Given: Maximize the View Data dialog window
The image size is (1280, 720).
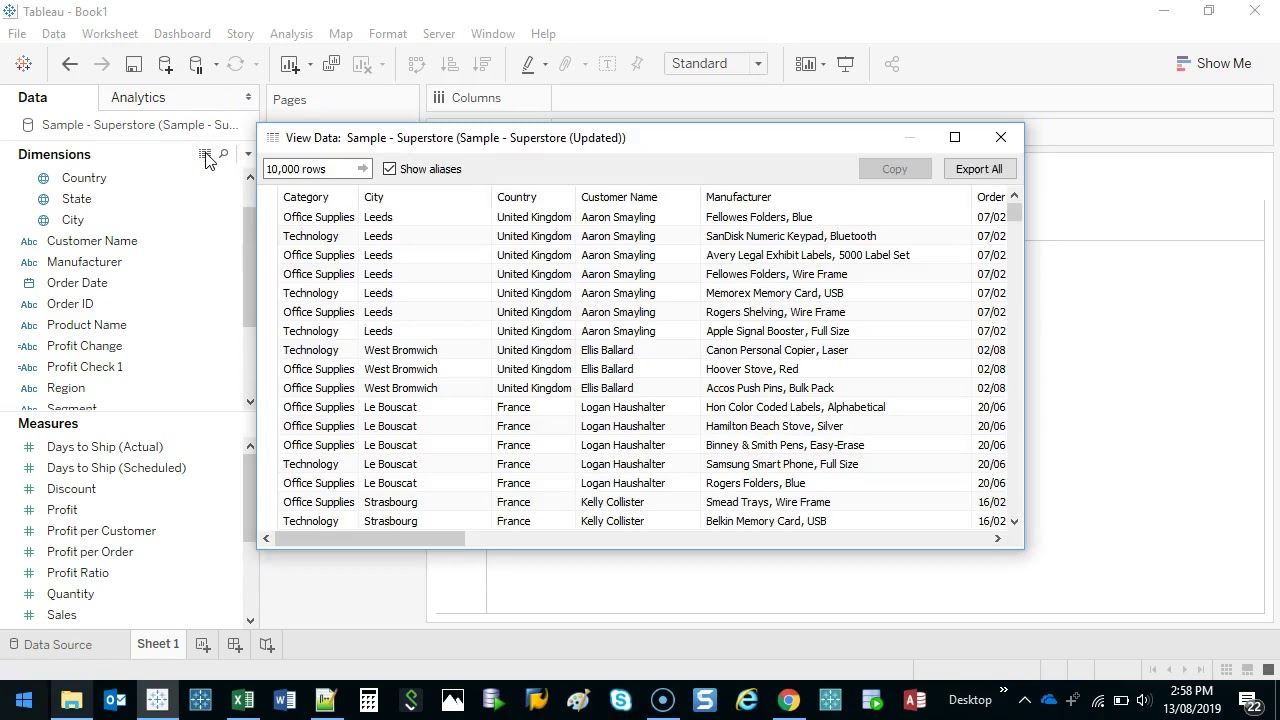Looking at the screenshot, I should click(x=955, y=137).
